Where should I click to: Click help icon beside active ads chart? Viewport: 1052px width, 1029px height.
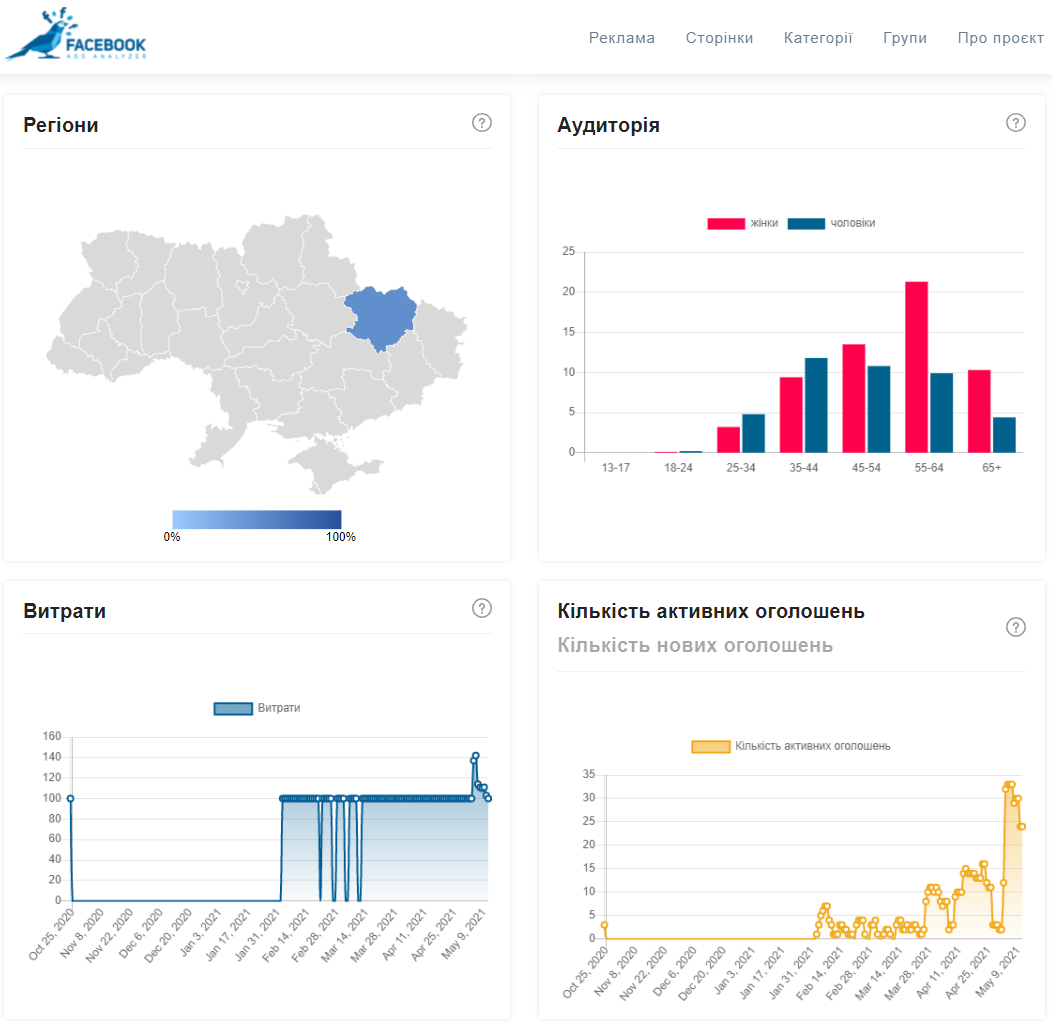(1016, 627)
